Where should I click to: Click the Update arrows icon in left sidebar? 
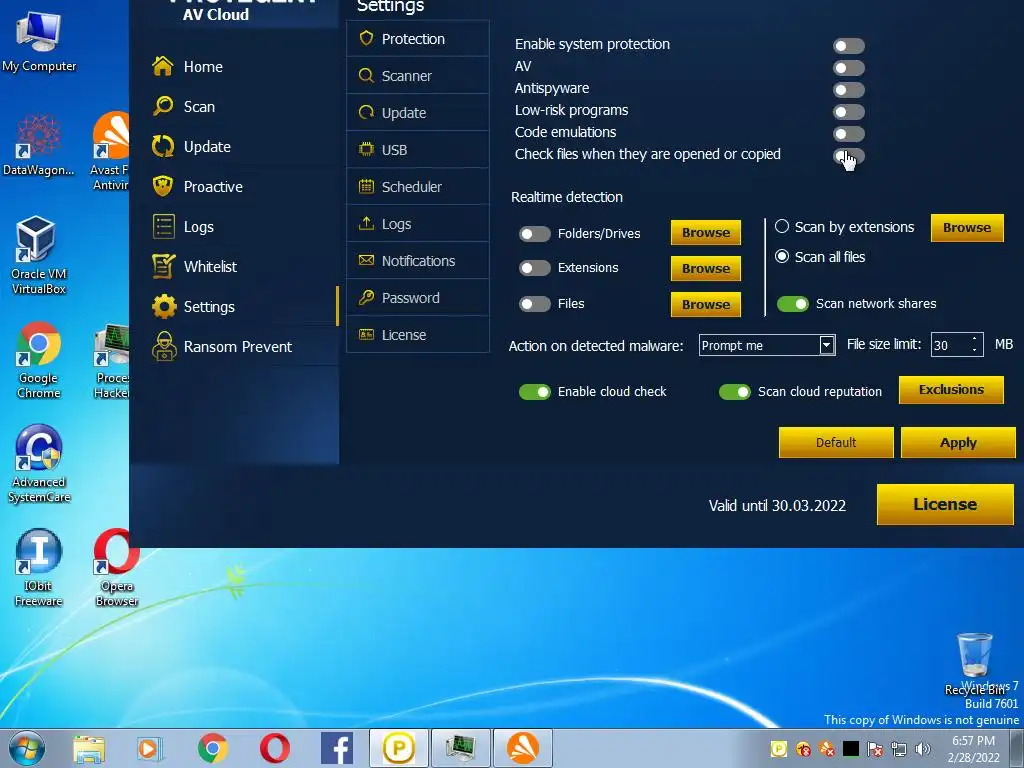click(163, 146)
